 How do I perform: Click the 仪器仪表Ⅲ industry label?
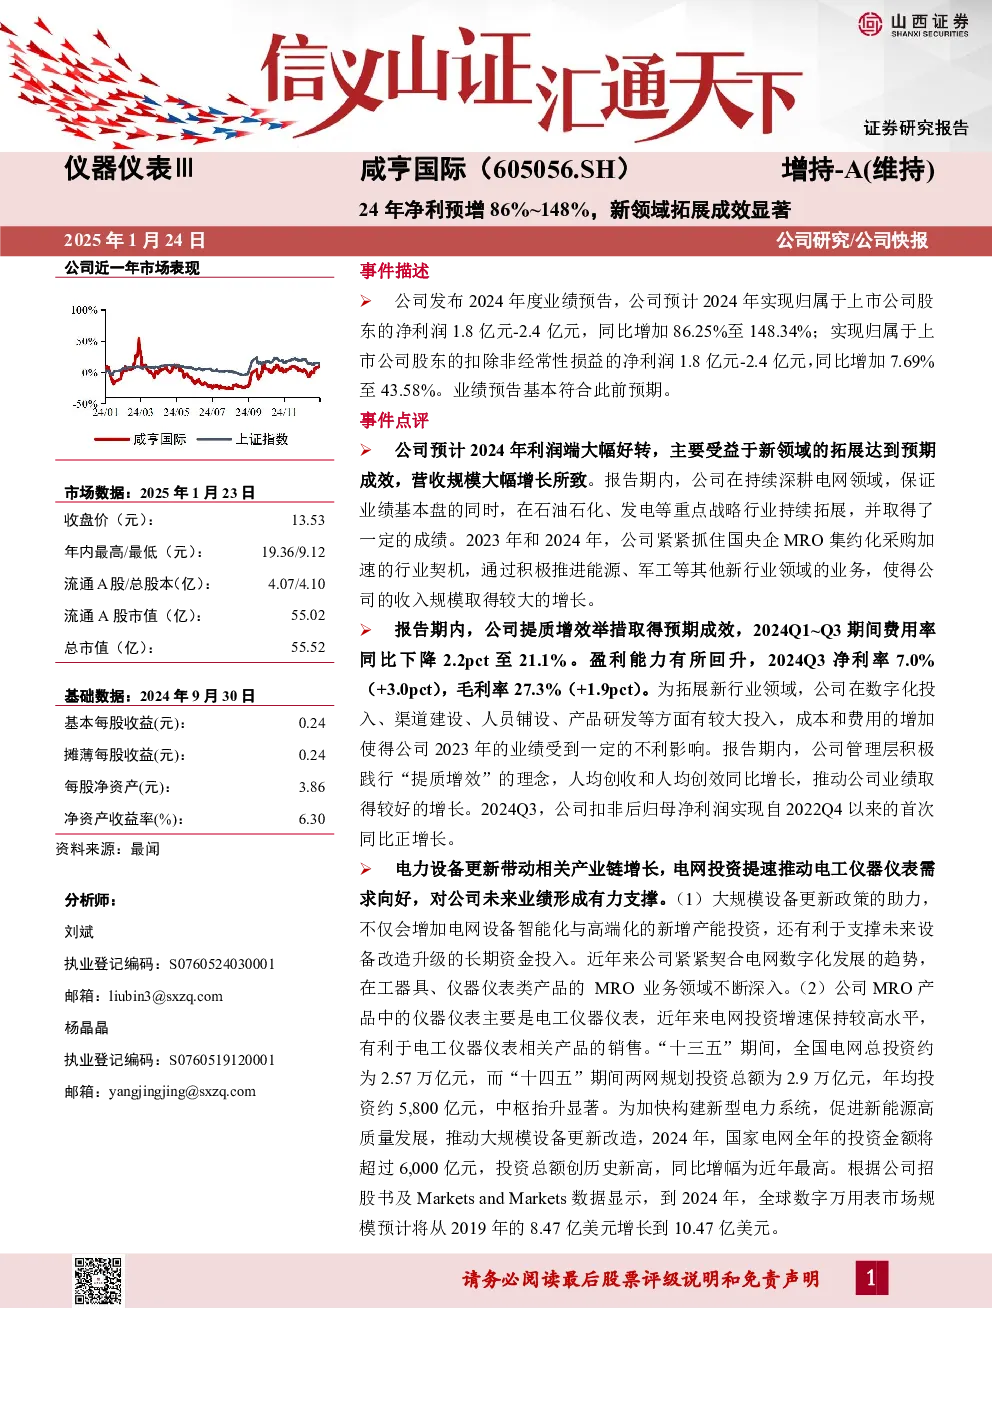click(129, 168)
